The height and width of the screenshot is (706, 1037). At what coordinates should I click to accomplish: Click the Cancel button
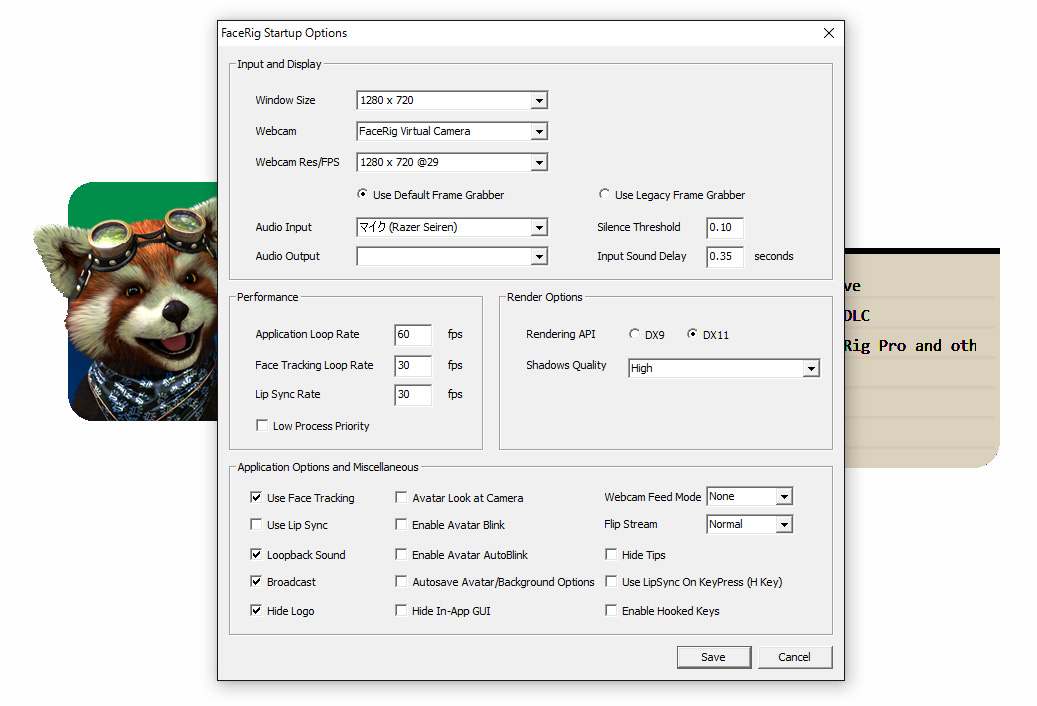pyautogui.click(x=794, y=657)
